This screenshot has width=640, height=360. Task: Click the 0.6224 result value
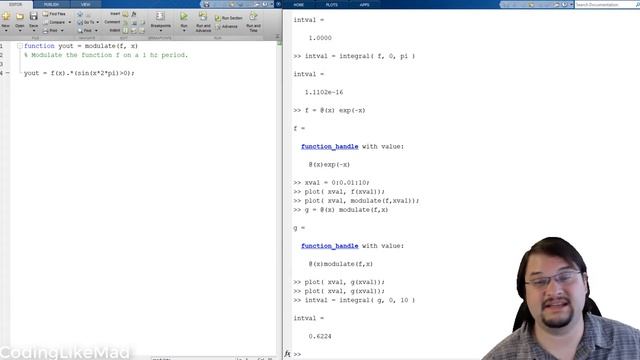320,336
